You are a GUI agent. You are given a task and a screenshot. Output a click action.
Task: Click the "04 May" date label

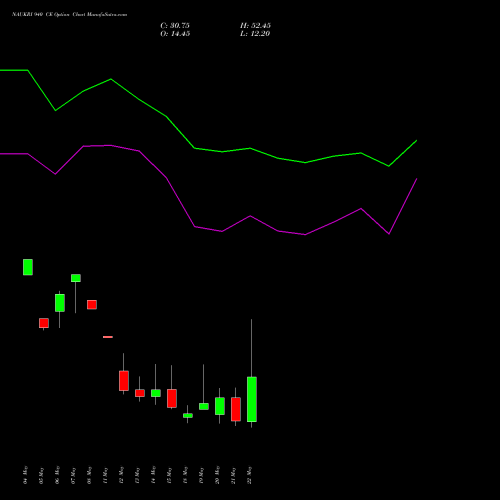pyautogui.click(x=26, y=475)
